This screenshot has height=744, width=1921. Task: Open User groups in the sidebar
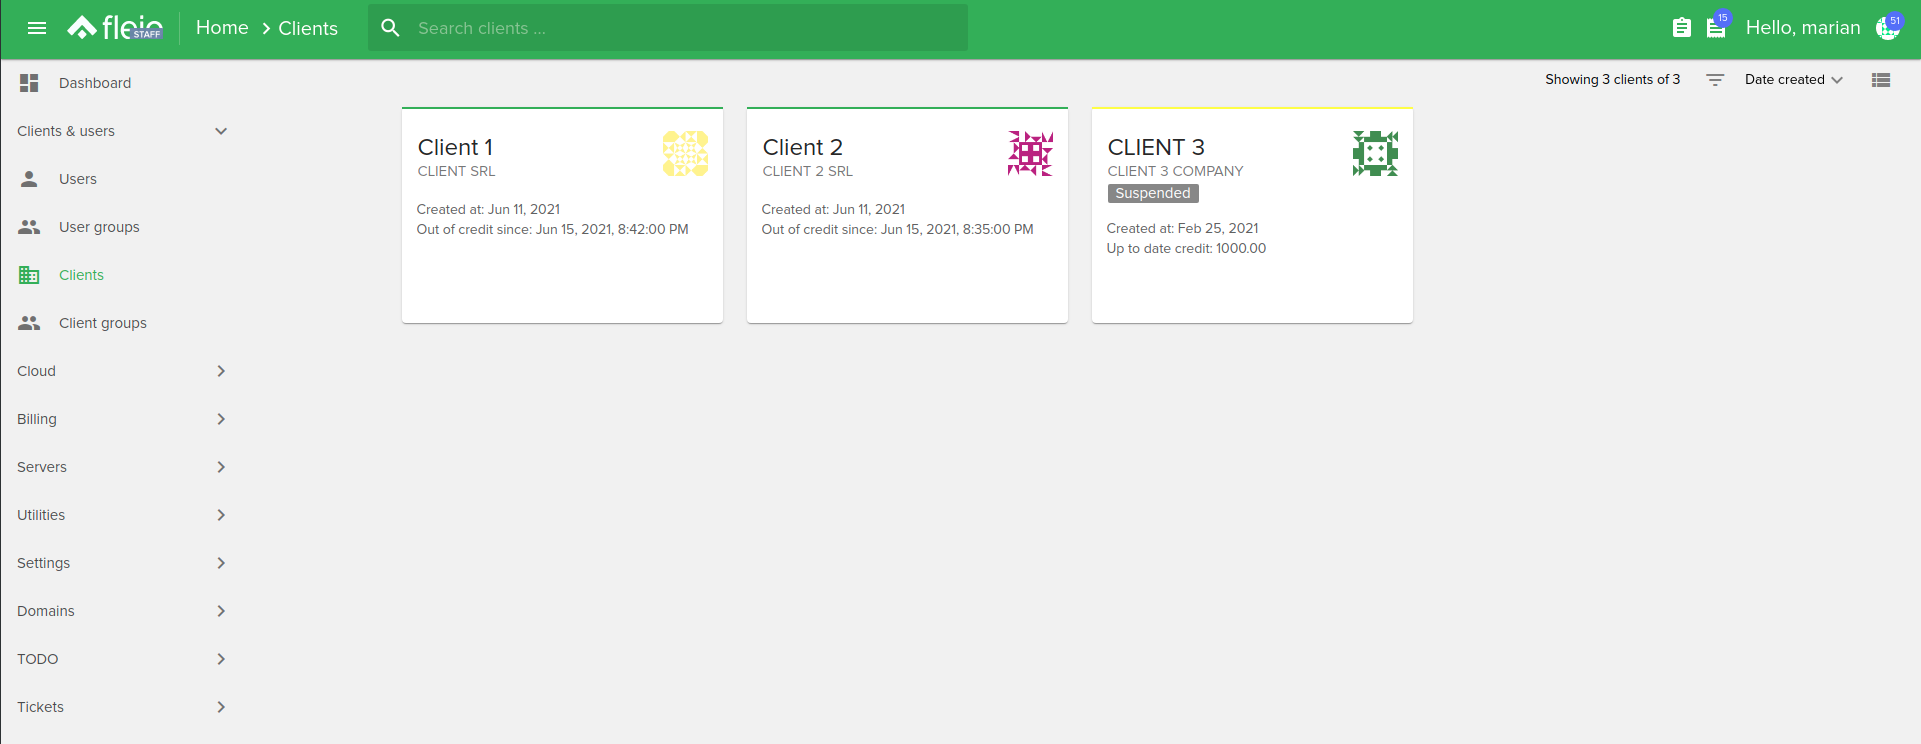click(99, 227)
